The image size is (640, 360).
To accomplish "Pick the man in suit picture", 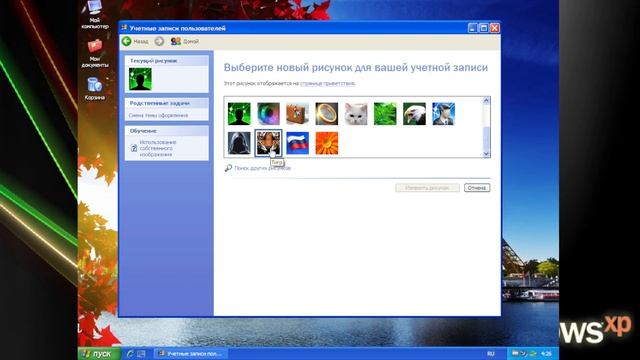I will pyautogui.click(x=444, y=113).
